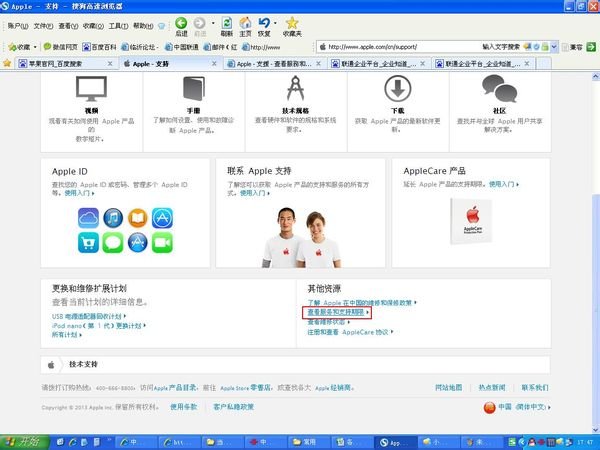This screenshot has height=450, width=600.
Task: Open the 中国联通 bookmark
Action: (x=181, y=47)
